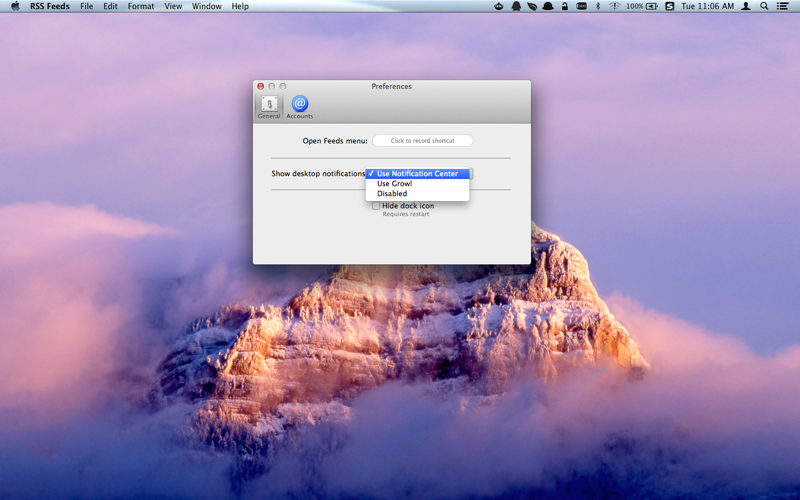This screenshot has height=500, width=800.
Task: Choose Use Notification Center option
Action: [x=417, y=173]
